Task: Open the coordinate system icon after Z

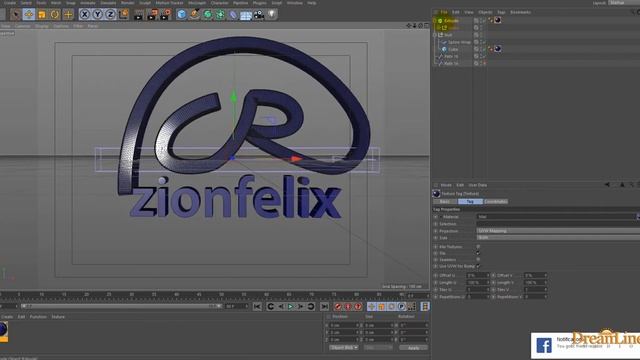Action: (x=124, y=14)
